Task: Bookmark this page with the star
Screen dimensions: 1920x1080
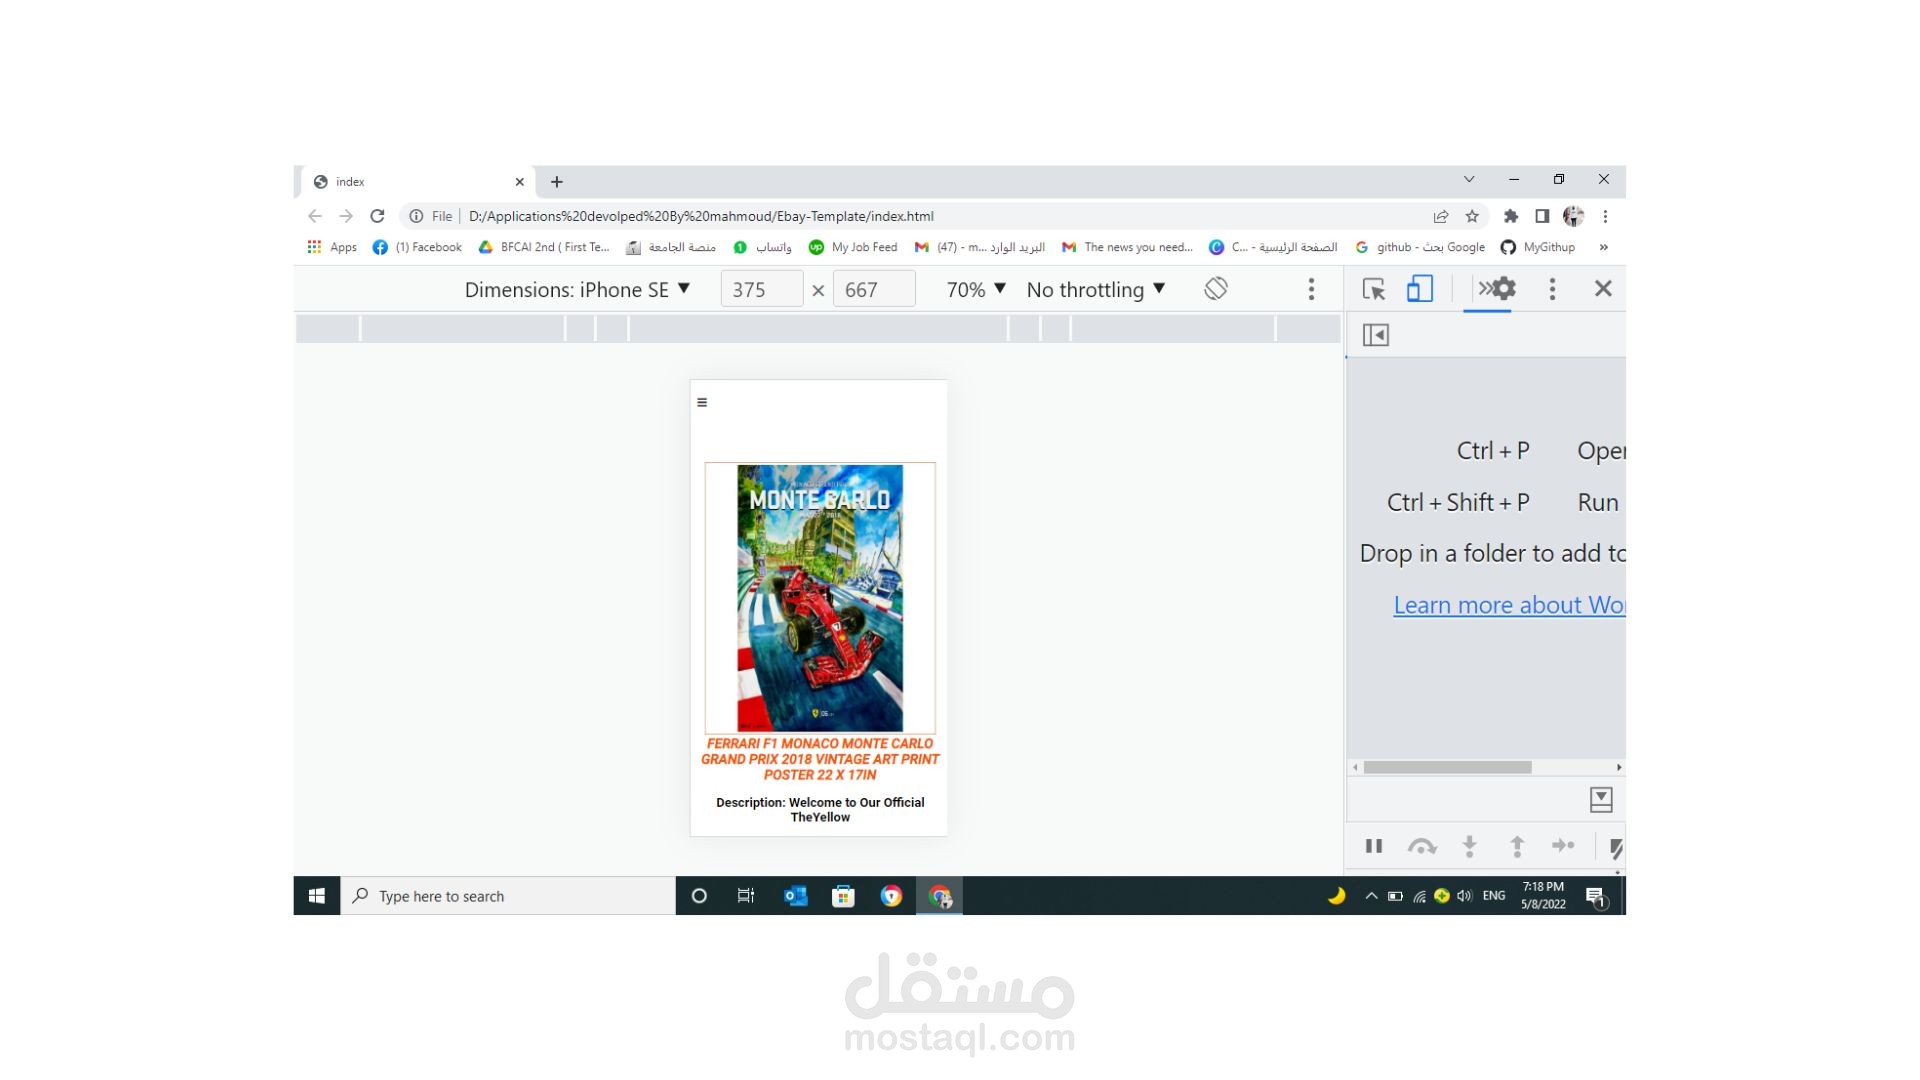Action: [1472, 216]
